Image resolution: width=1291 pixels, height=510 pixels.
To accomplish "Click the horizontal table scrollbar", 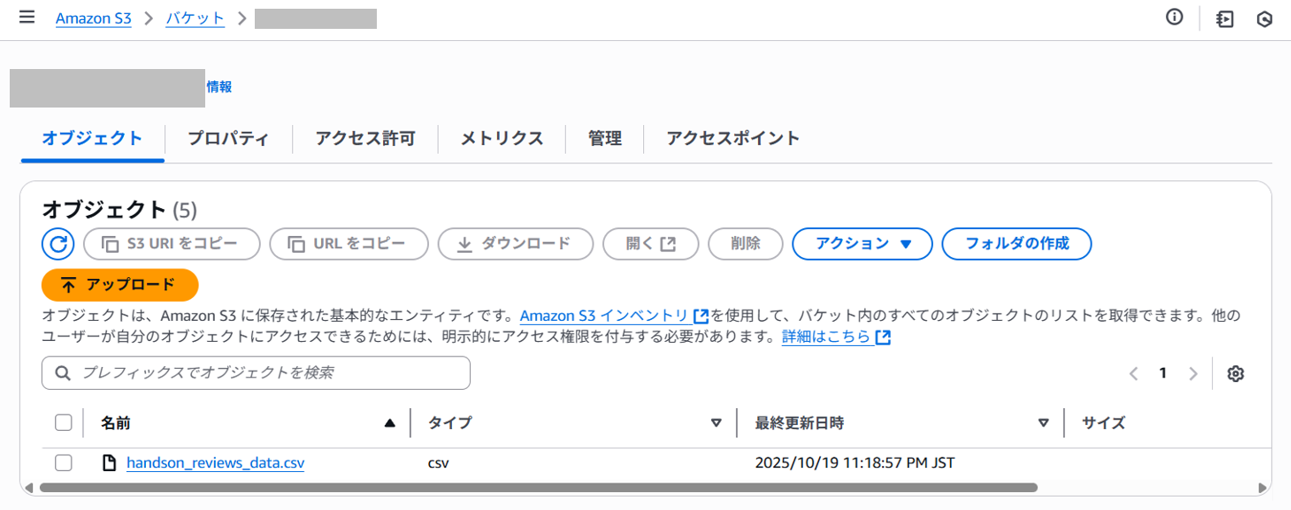I will click(538, 488).
